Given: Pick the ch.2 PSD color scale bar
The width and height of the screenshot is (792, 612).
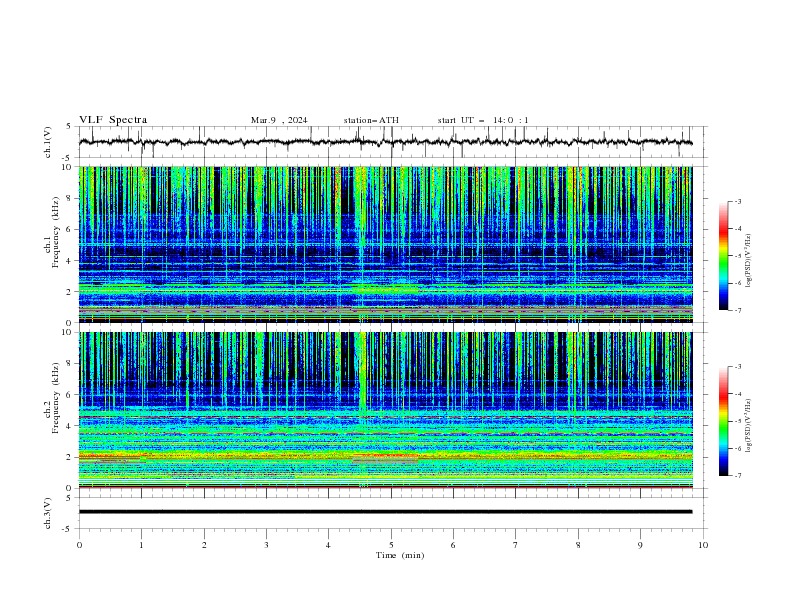Looking at the screenshot, I should [723, 421].
